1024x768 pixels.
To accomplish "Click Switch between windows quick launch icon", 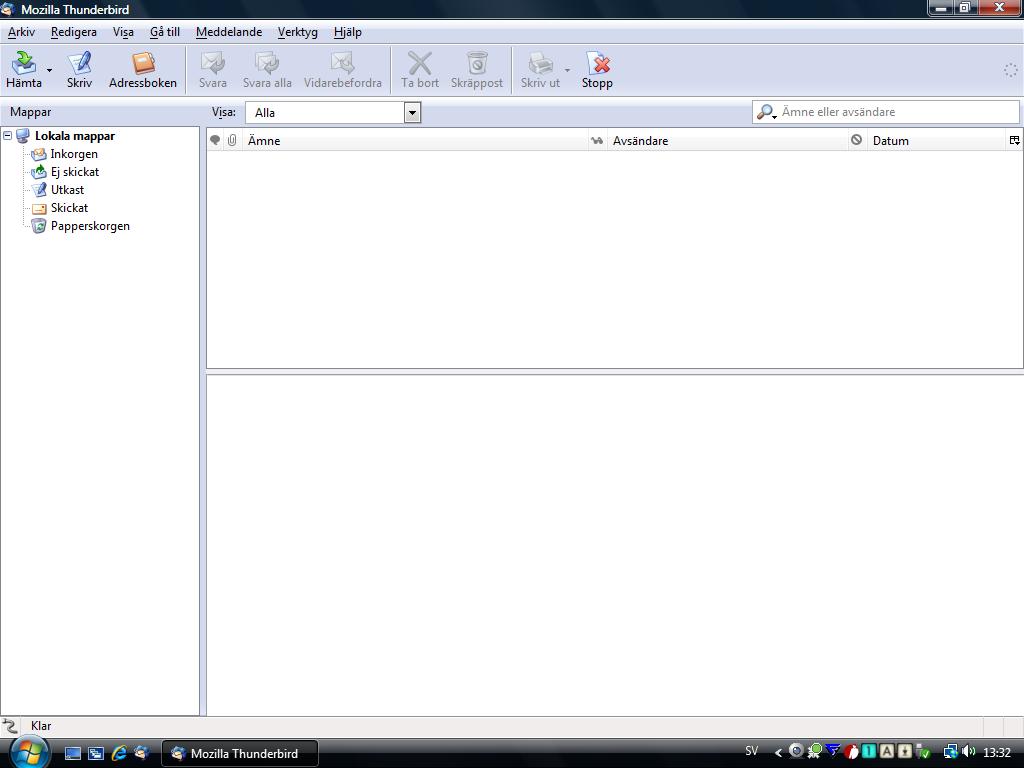I will [x=95, y=753].
